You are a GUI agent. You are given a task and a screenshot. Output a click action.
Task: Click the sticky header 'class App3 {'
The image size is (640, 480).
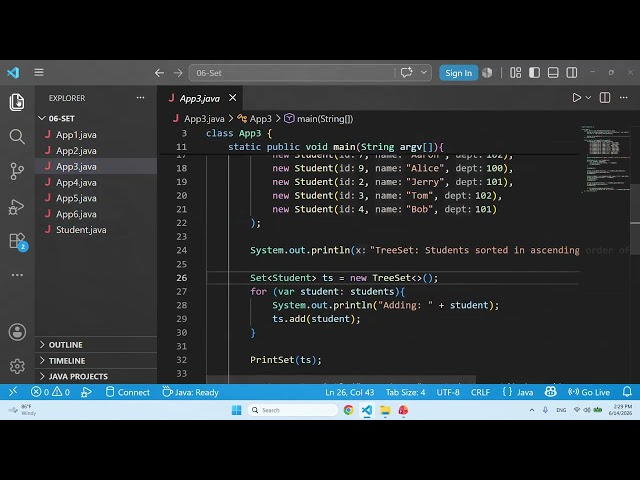[x=239, y=133]
